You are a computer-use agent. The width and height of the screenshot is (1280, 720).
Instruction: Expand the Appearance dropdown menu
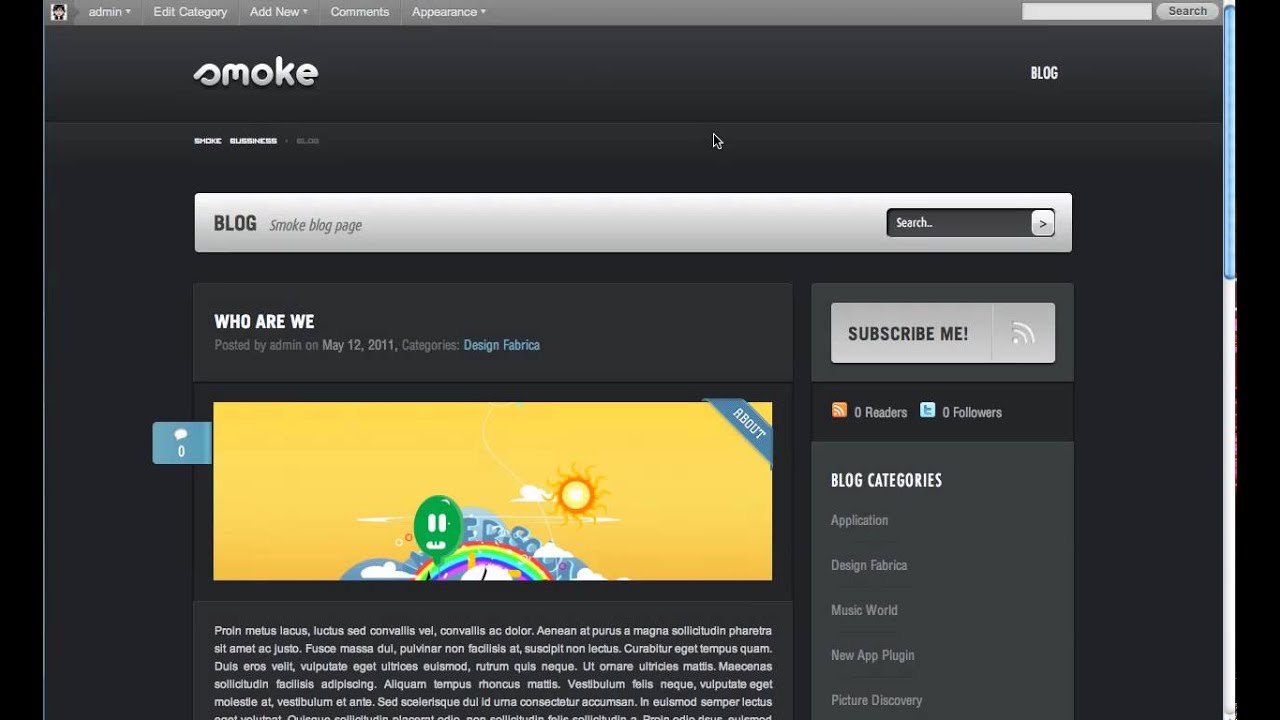click(x=448, y=12)
